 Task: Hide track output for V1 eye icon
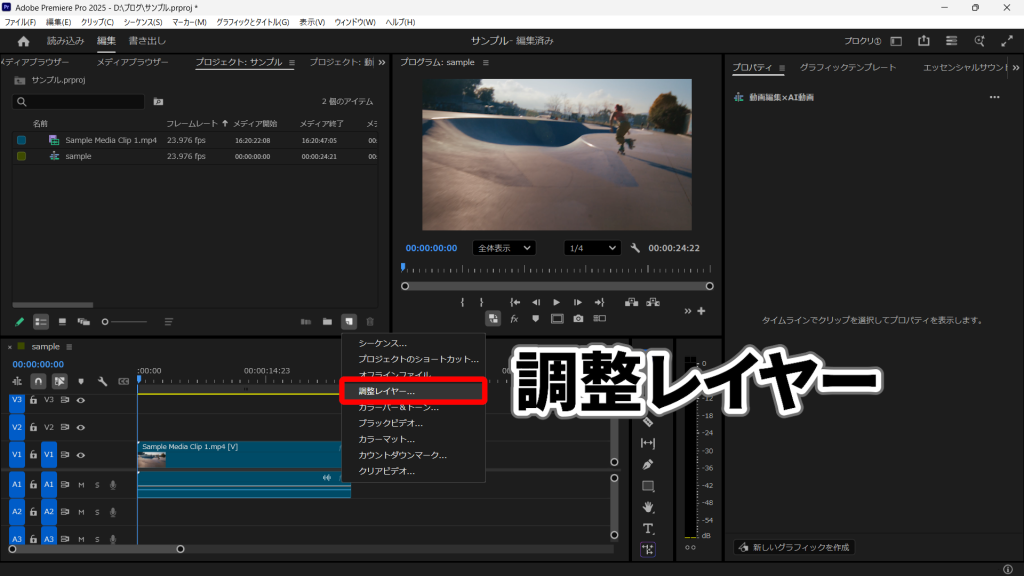pos(81,455)
